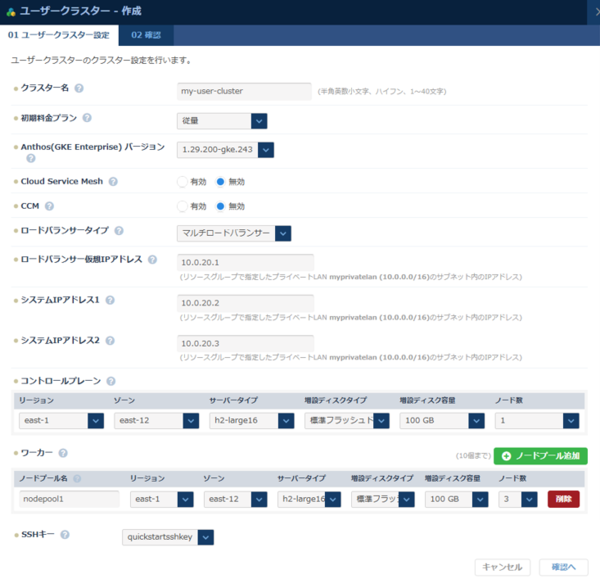Click help icon next to クラスター名
This screenshot has width=600, height=579.
point(79,89)
